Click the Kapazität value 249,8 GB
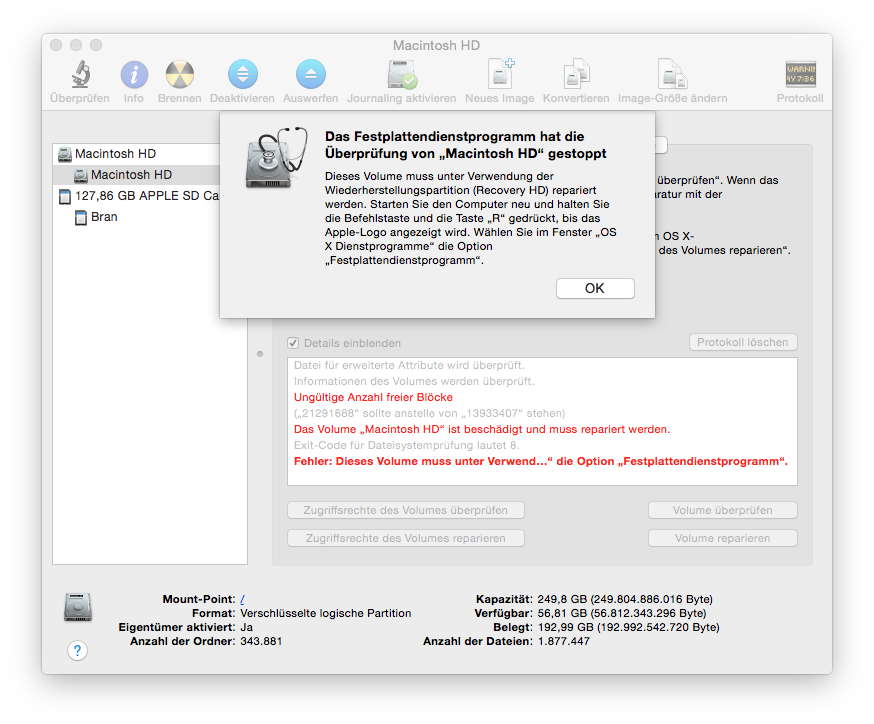 tap(625, 599)
